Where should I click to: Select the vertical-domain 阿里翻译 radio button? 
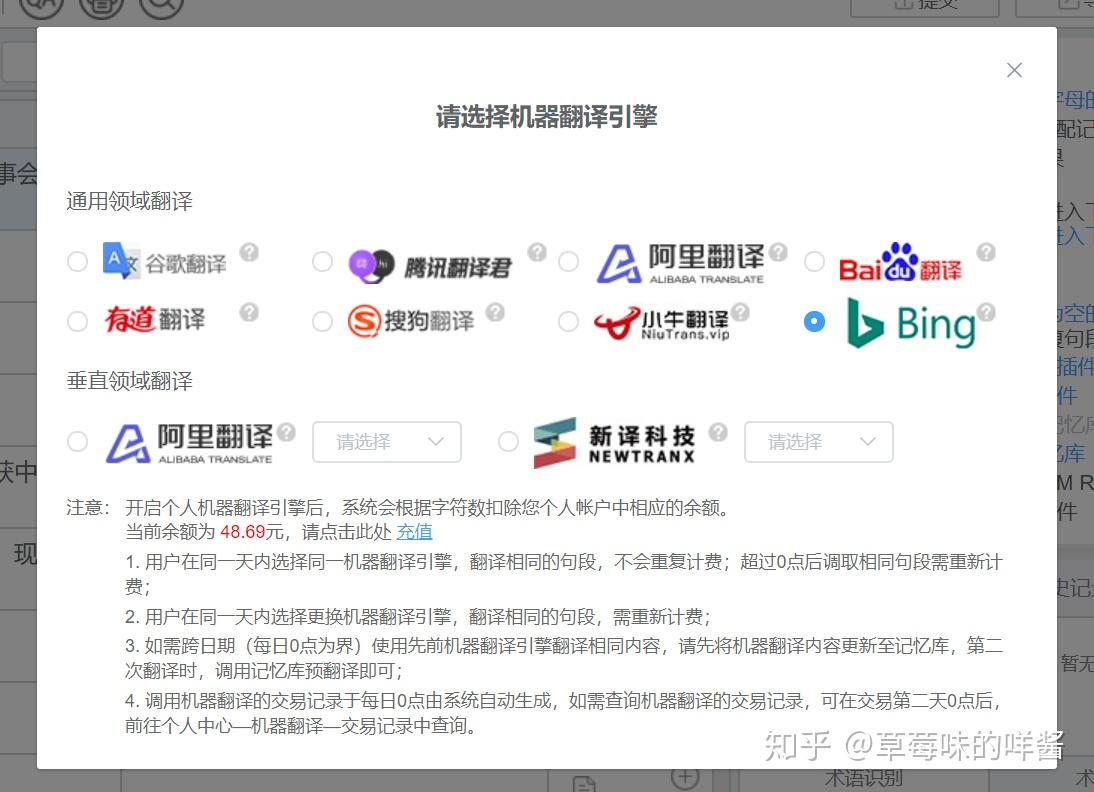(x=77, y=441)
